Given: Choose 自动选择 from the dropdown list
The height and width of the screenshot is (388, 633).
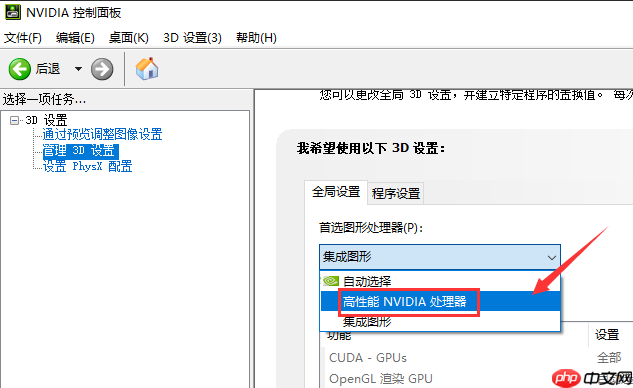Looking at the screenshot, I should coord(440,281).
